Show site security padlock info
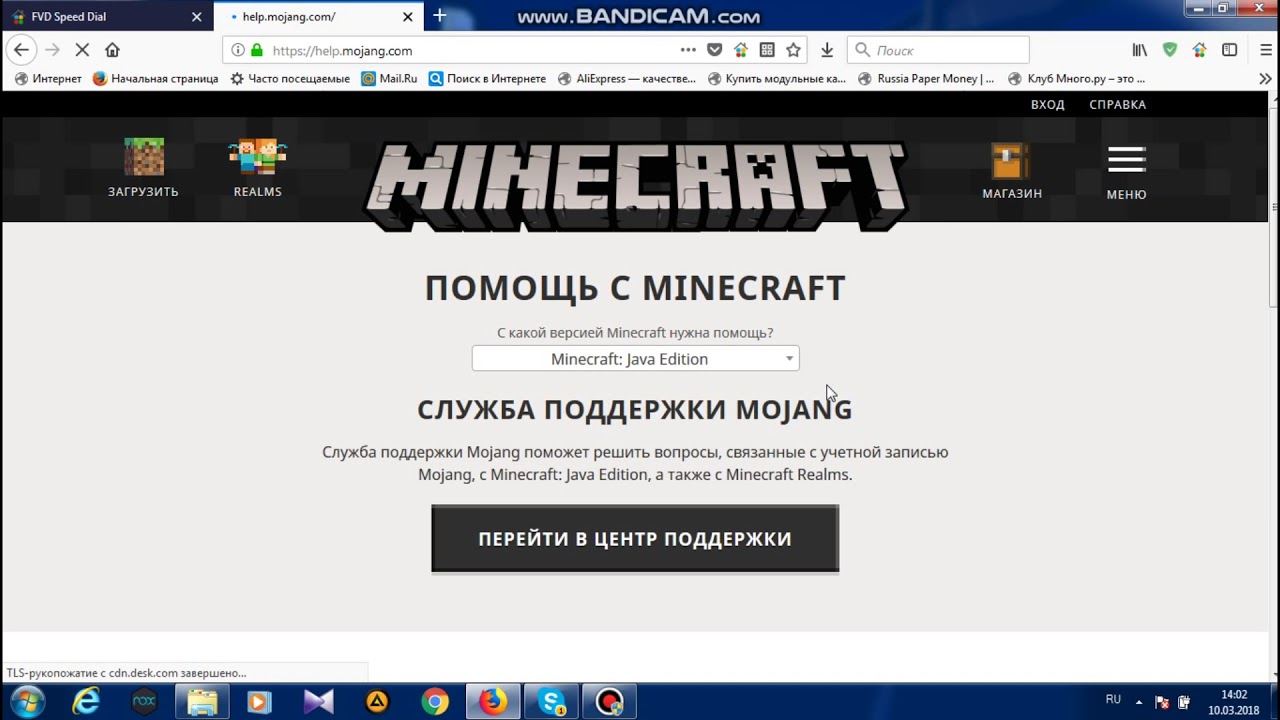The height and width of the screenshot is (720, 1280). [257, 50]
